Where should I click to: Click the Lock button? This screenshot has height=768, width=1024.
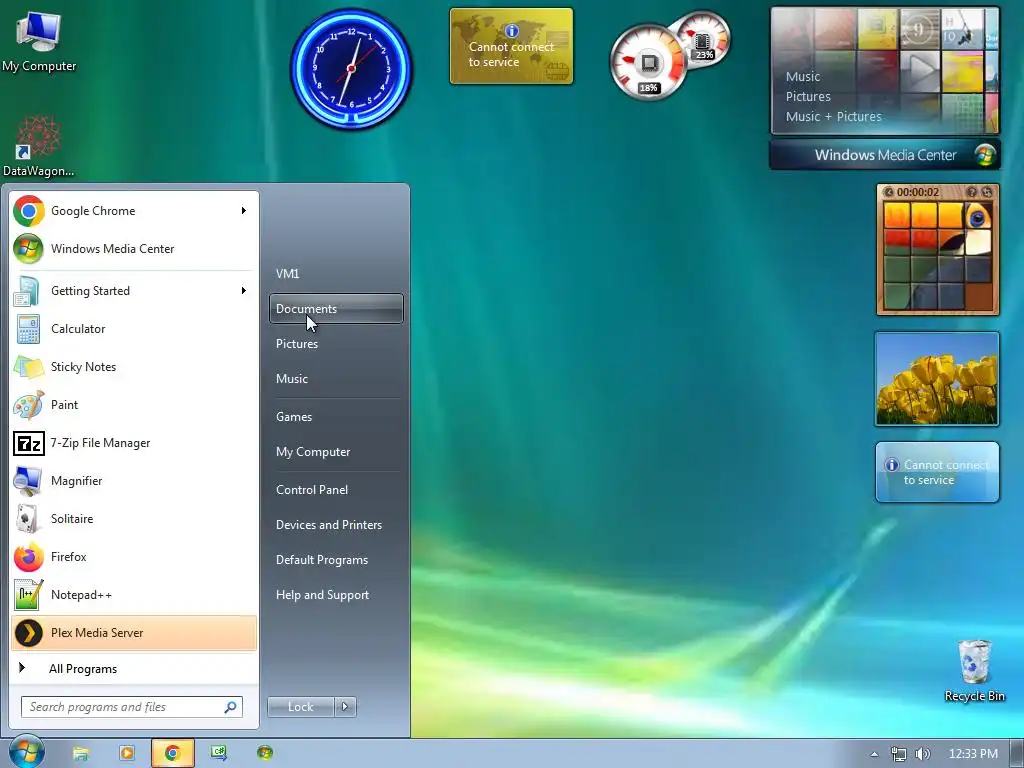[300, 707]
